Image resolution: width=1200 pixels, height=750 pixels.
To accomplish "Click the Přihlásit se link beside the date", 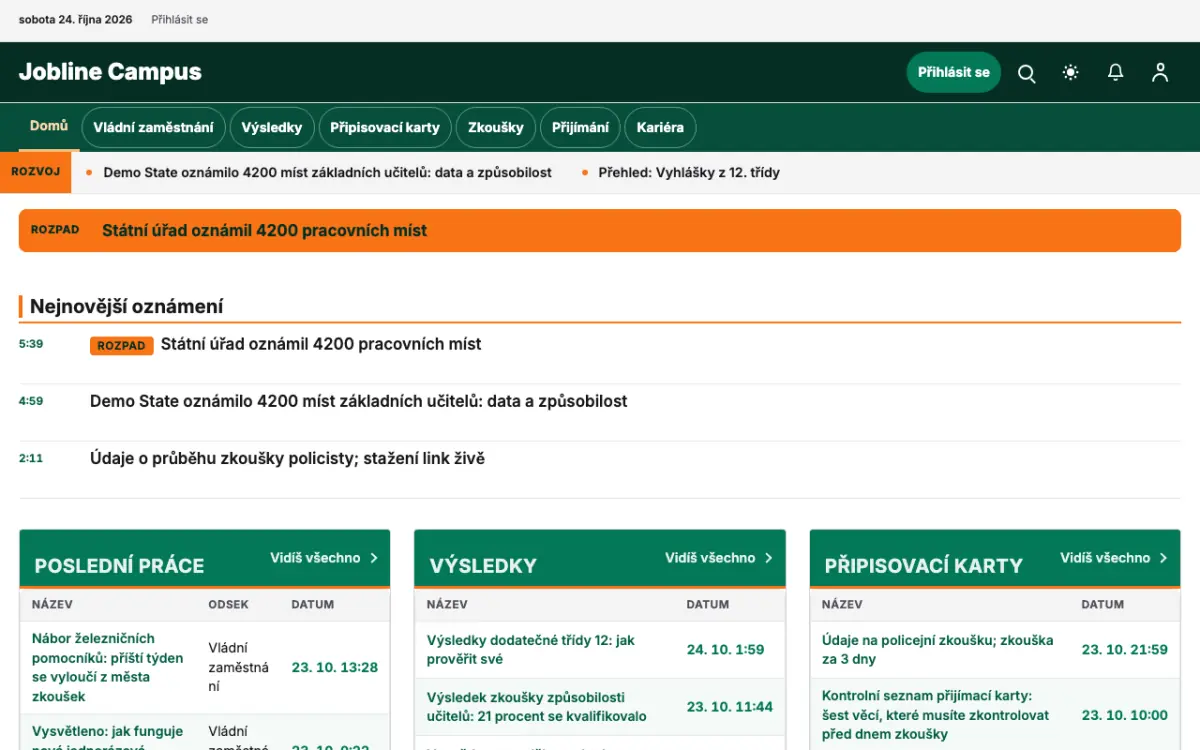I will pyautogui.click(x=180, y=20).
